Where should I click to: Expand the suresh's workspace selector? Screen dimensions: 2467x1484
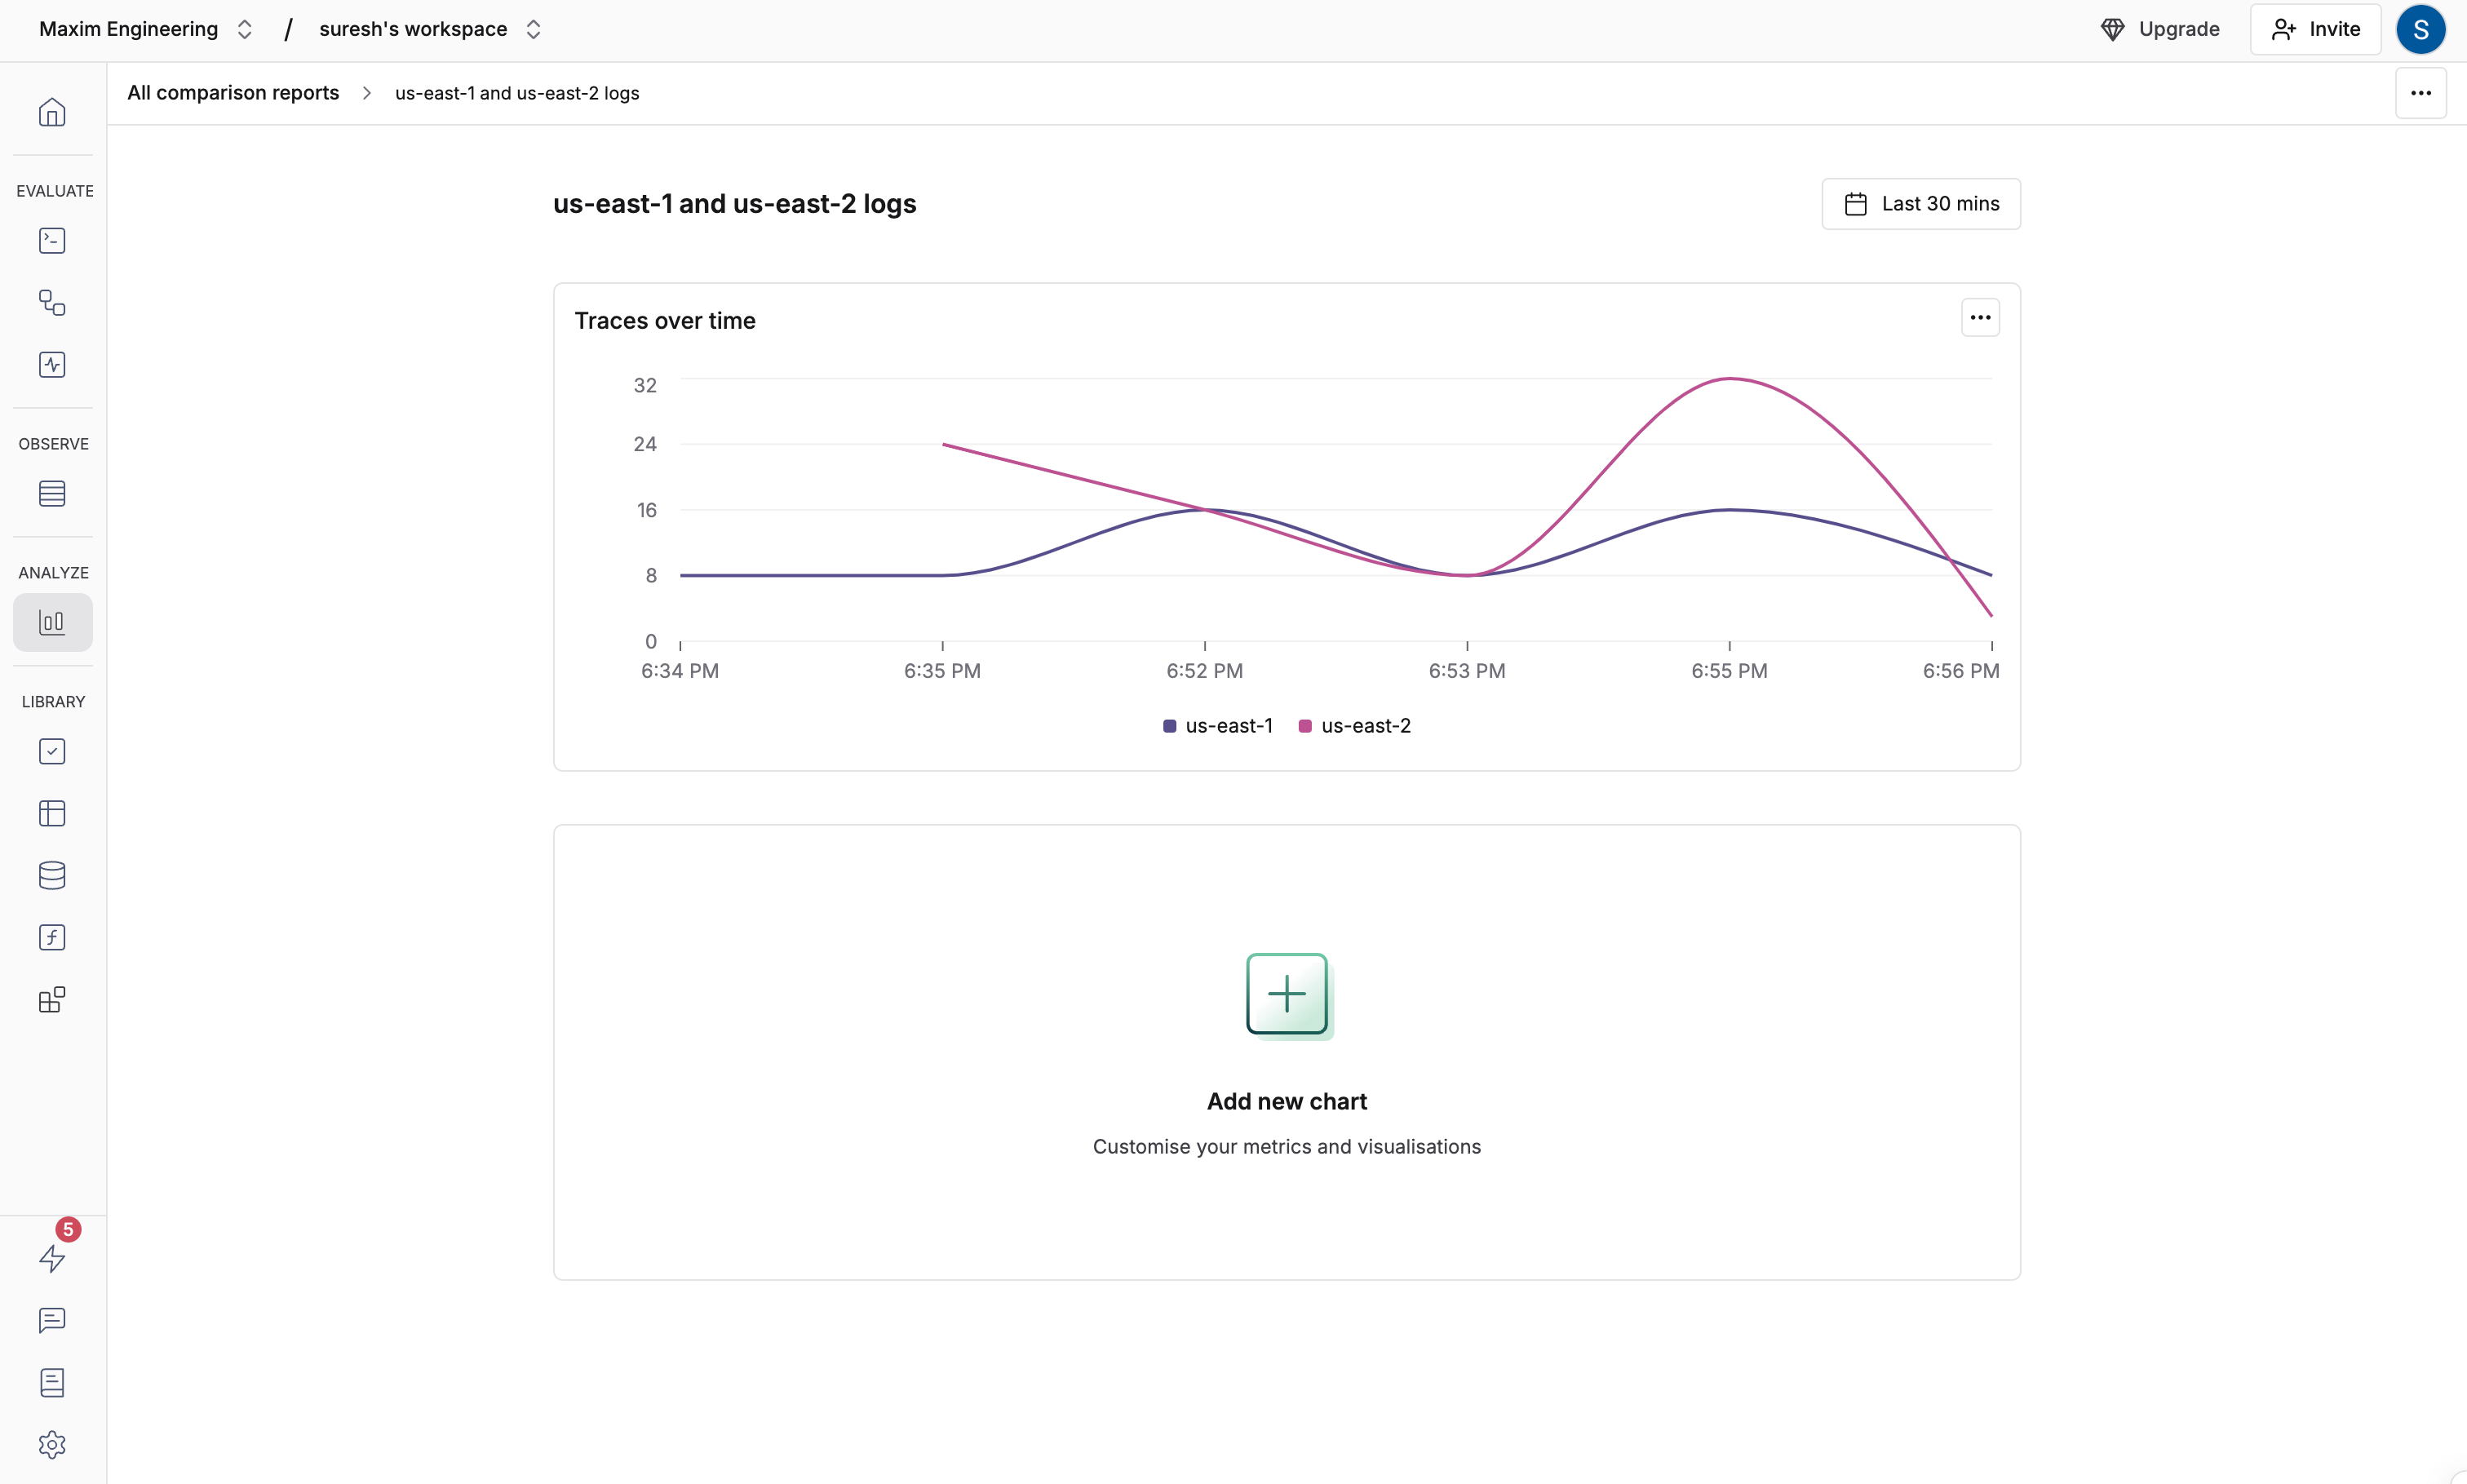coord(533,28)
